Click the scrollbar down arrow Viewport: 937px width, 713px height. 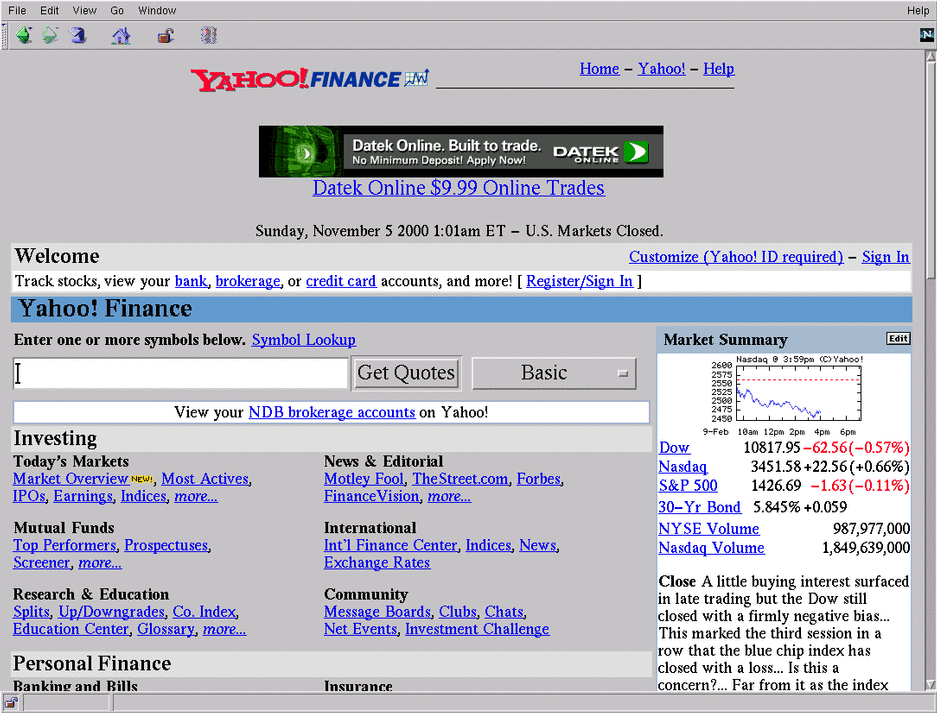tap(930, 684)
